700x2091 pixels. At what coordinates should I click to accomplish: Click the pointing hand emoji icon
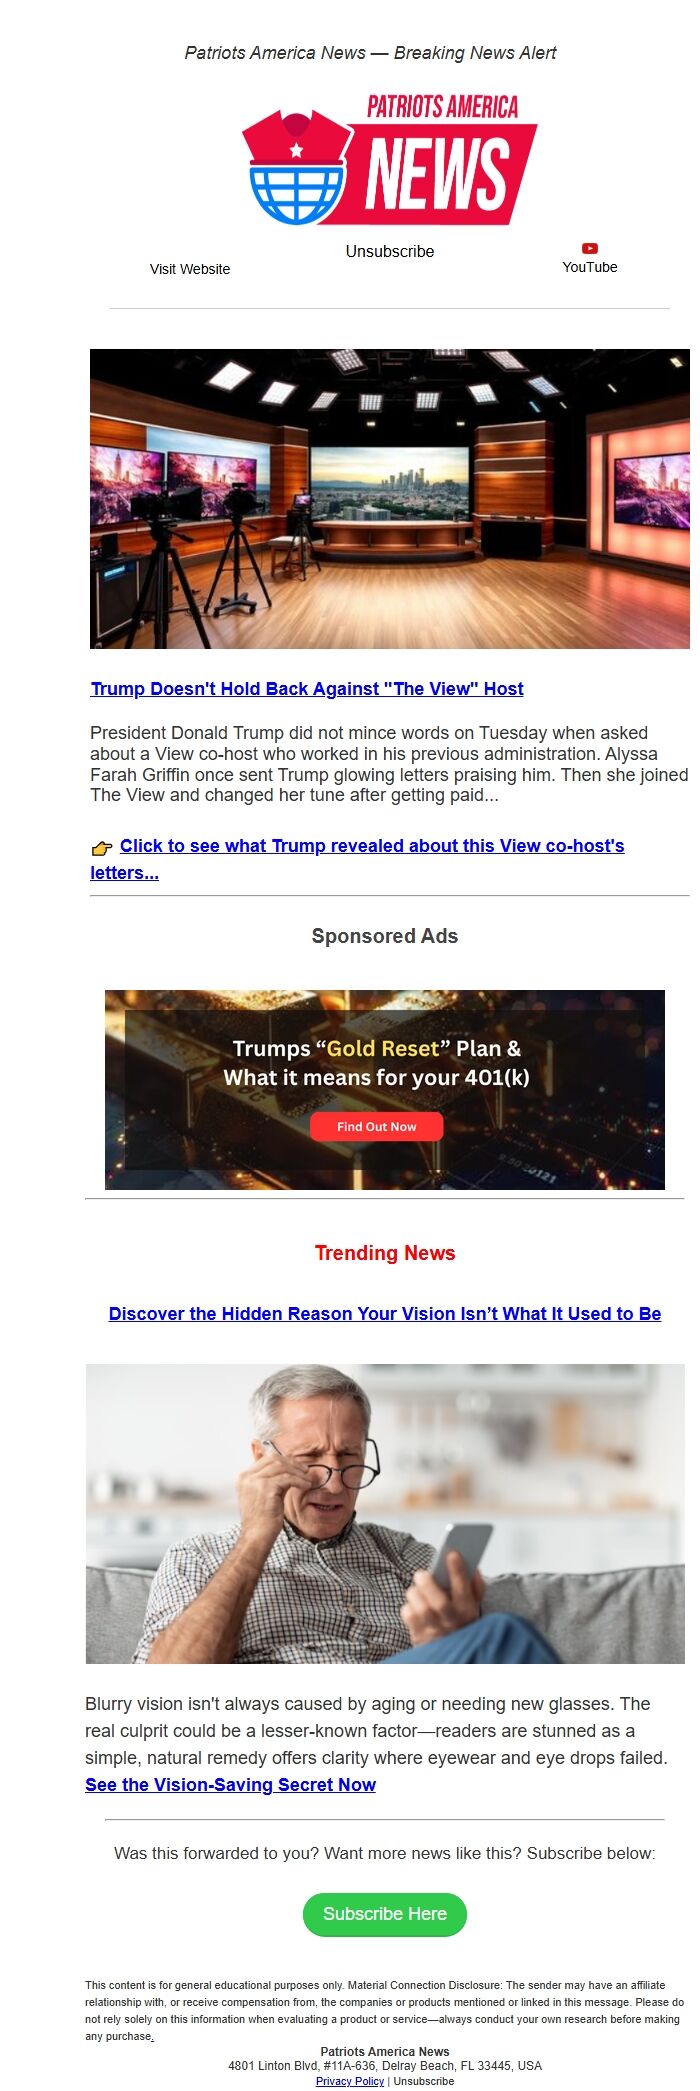pyautogui.click(x=102, y=848)
